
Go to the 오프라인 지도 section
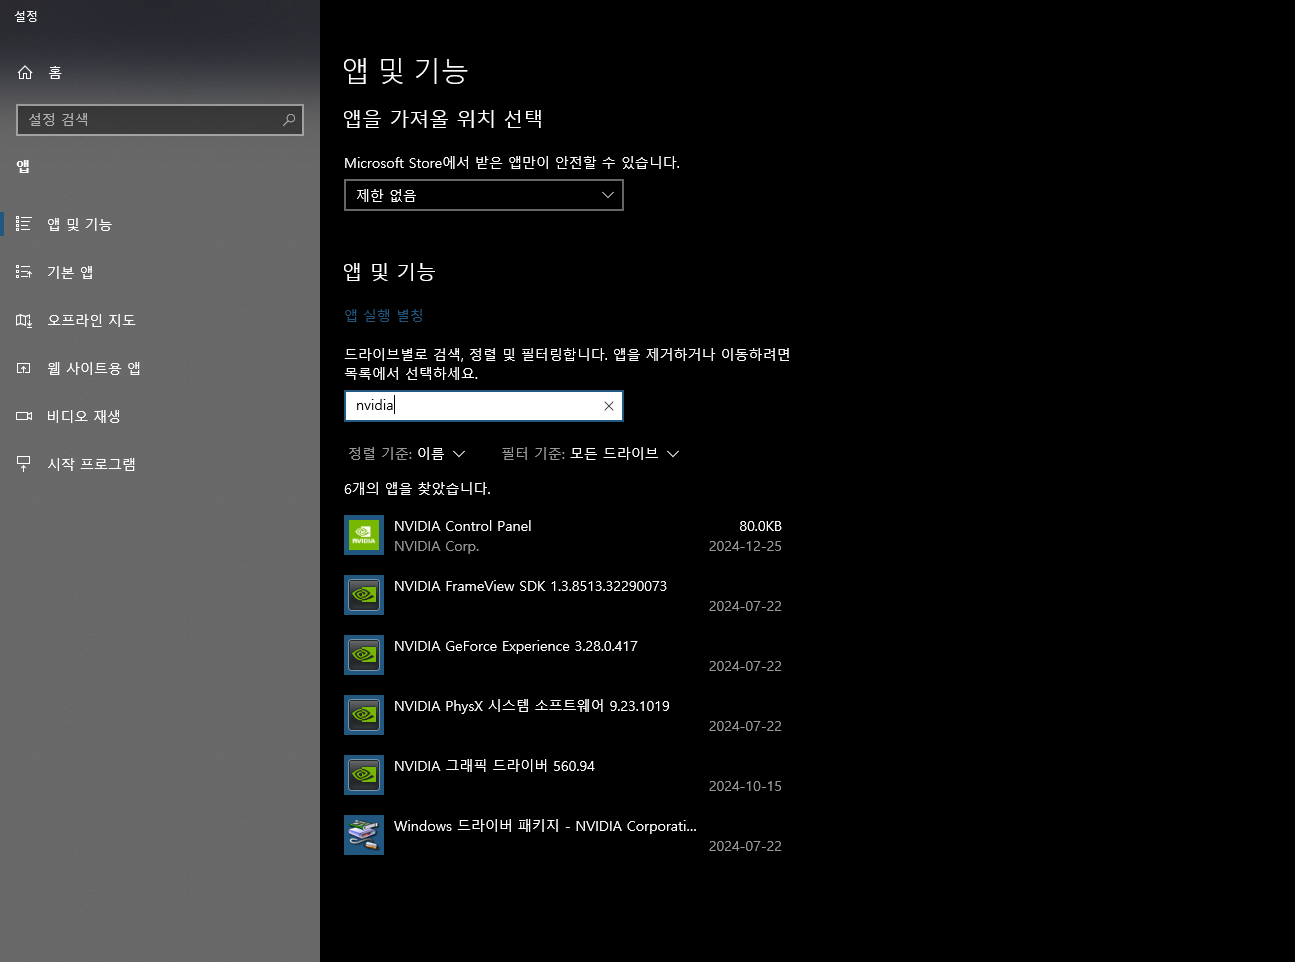(160, 320)
